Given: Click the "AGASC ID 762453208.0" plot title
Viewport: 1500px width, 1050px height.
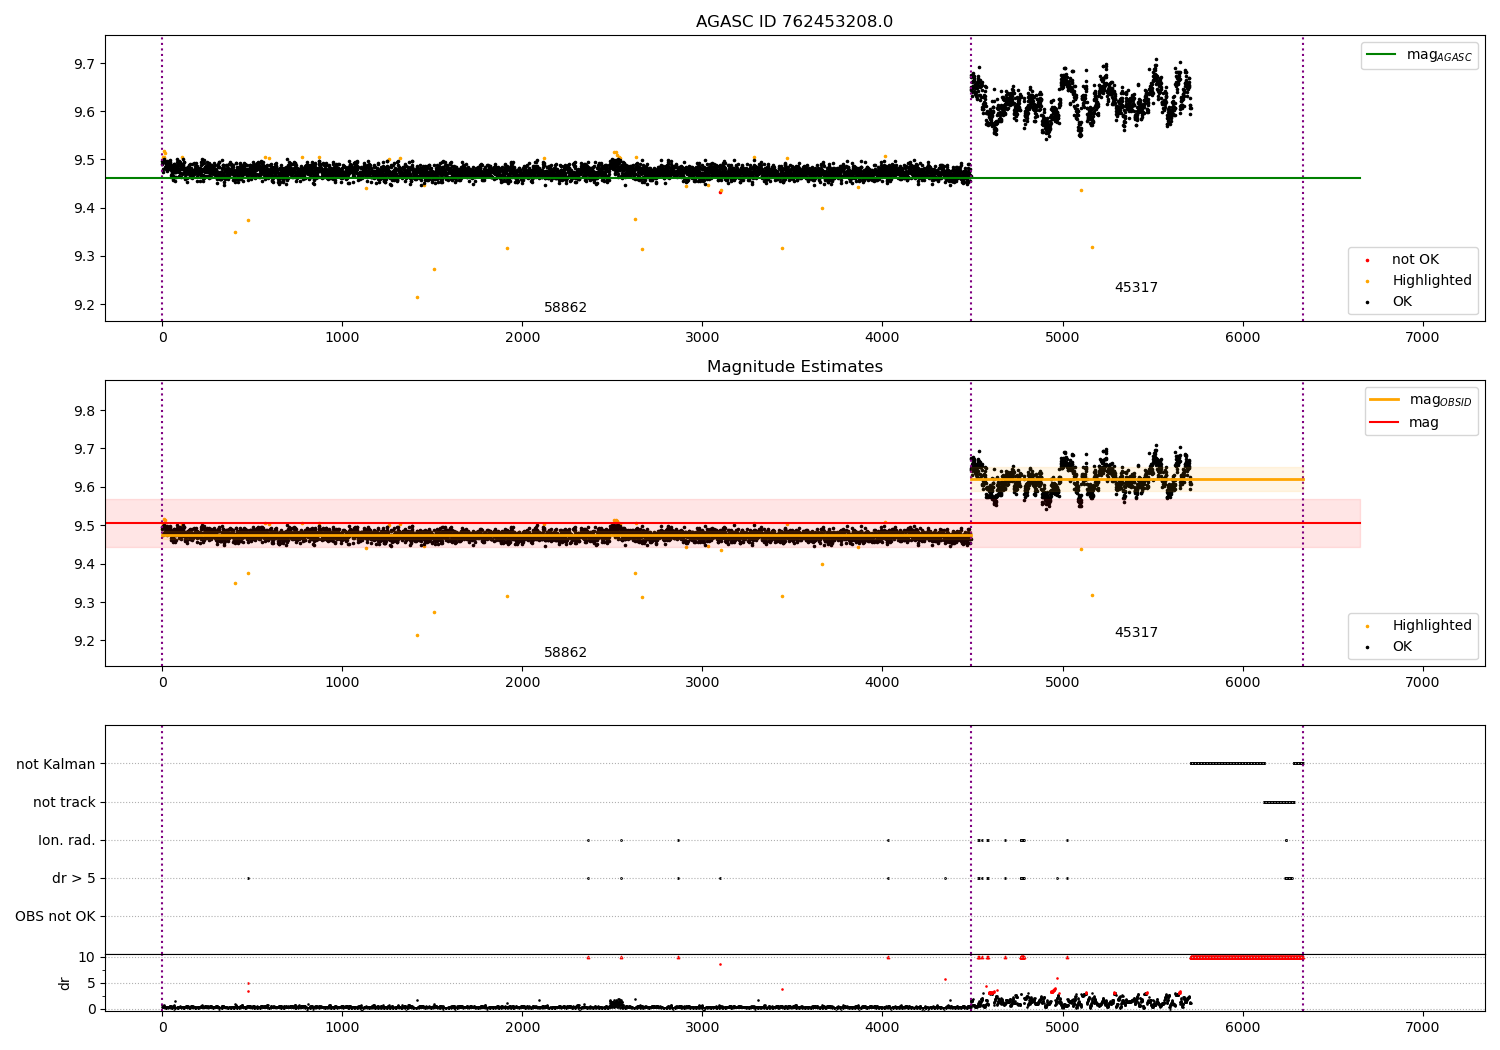Looking at the screenshot, I should click(794, 22).
